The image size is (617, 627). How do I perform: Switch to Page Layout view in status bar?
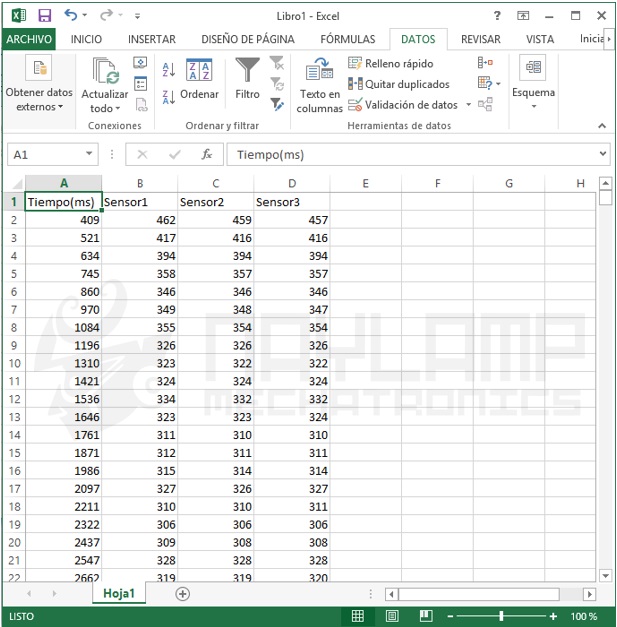pyautogui.click(x=392, y=616)
